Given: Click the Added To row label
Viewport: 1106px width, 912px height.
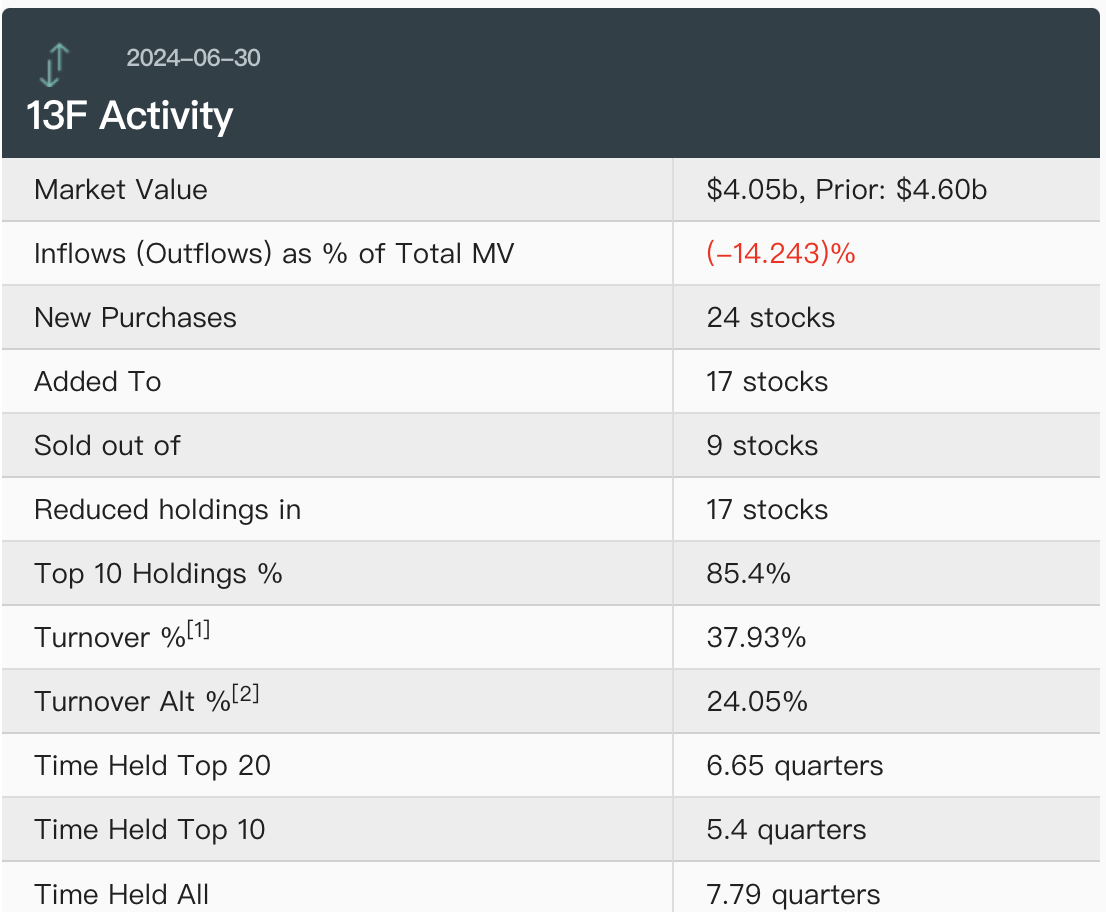Looking at the screenshot, I should tap(97, 382).
